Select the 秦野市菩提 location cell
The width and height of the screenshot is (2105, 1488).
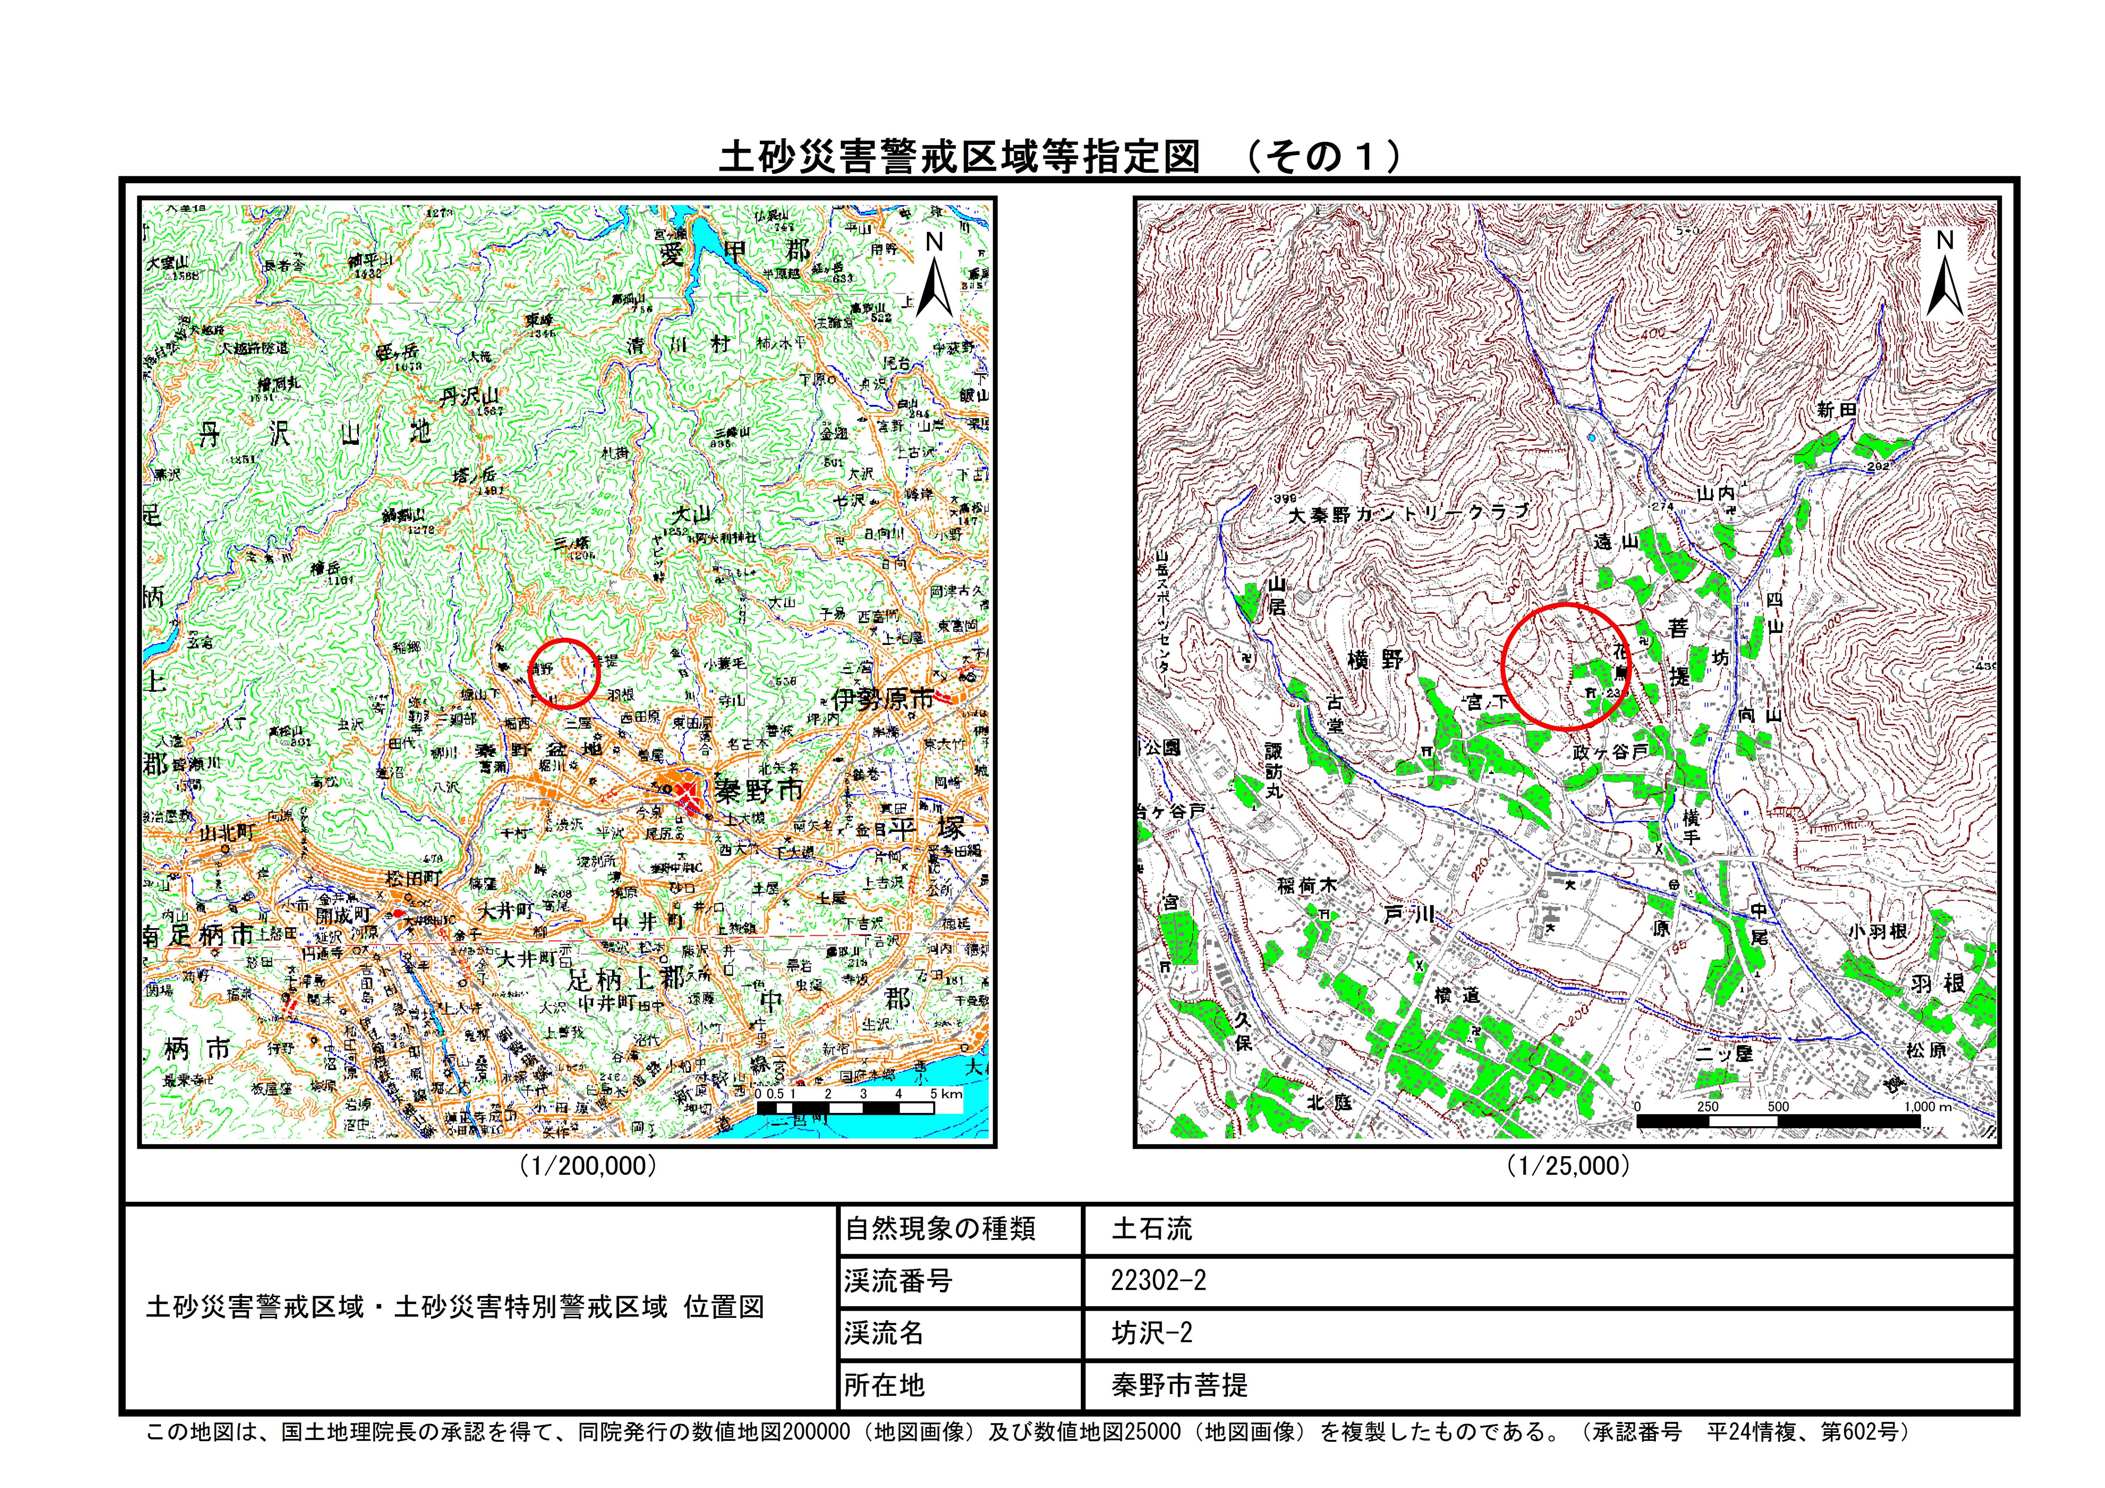(1179, 1385)
